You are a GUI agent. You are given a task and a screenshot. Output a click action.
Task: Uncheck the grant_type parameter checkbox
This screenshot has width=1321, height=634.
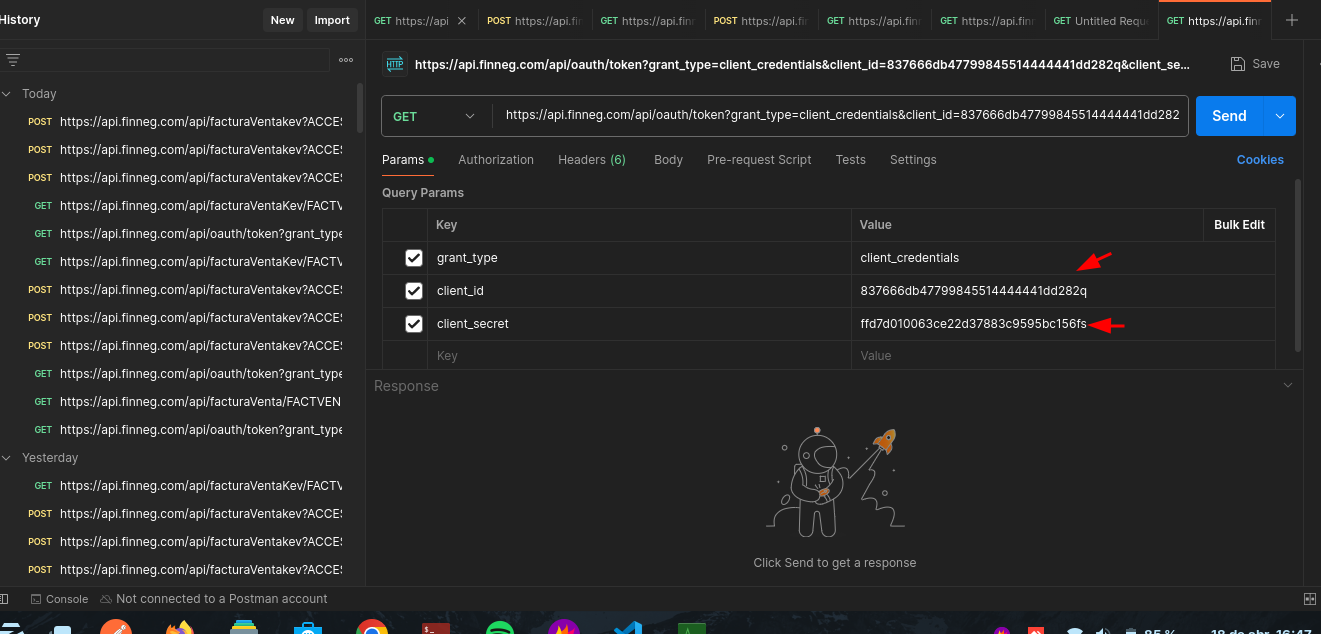pos(414,258)
